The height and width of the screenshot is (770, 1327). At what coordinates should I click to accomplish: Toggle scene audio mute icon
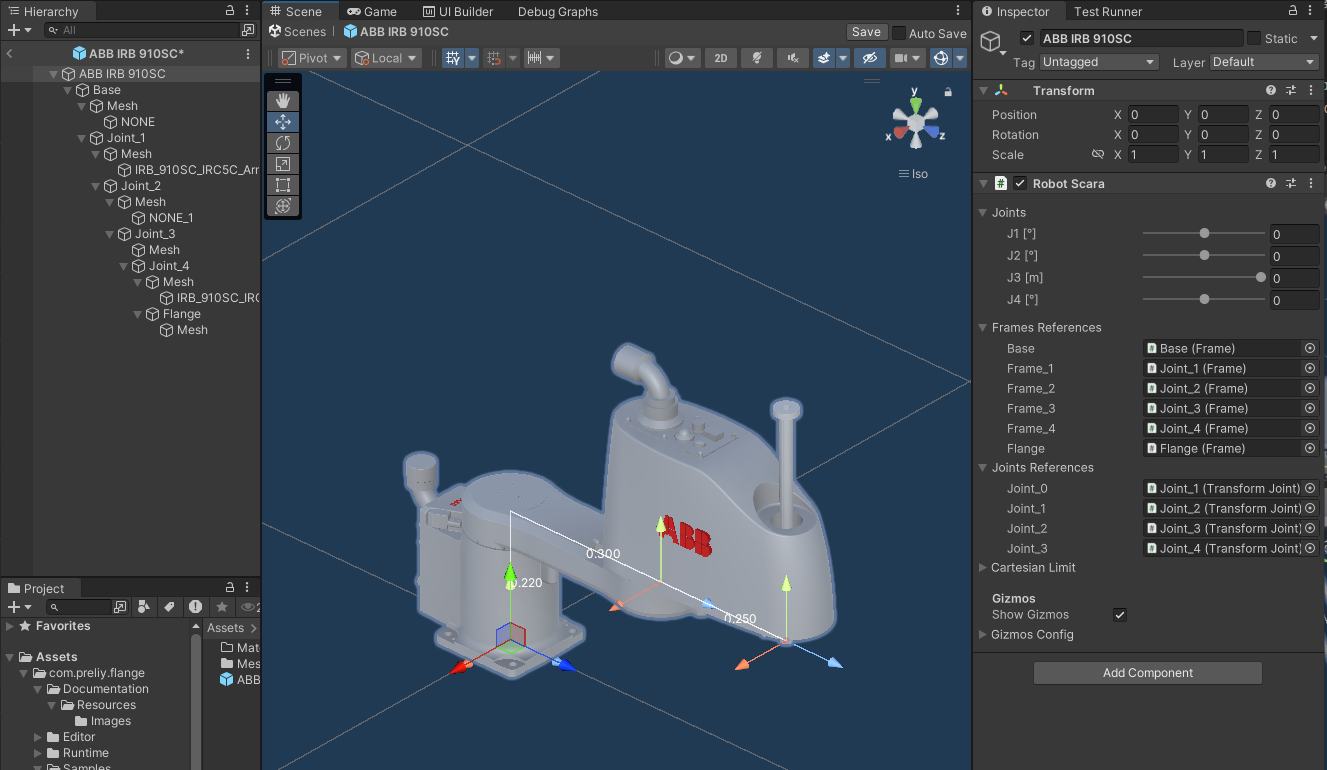(792, 58)
